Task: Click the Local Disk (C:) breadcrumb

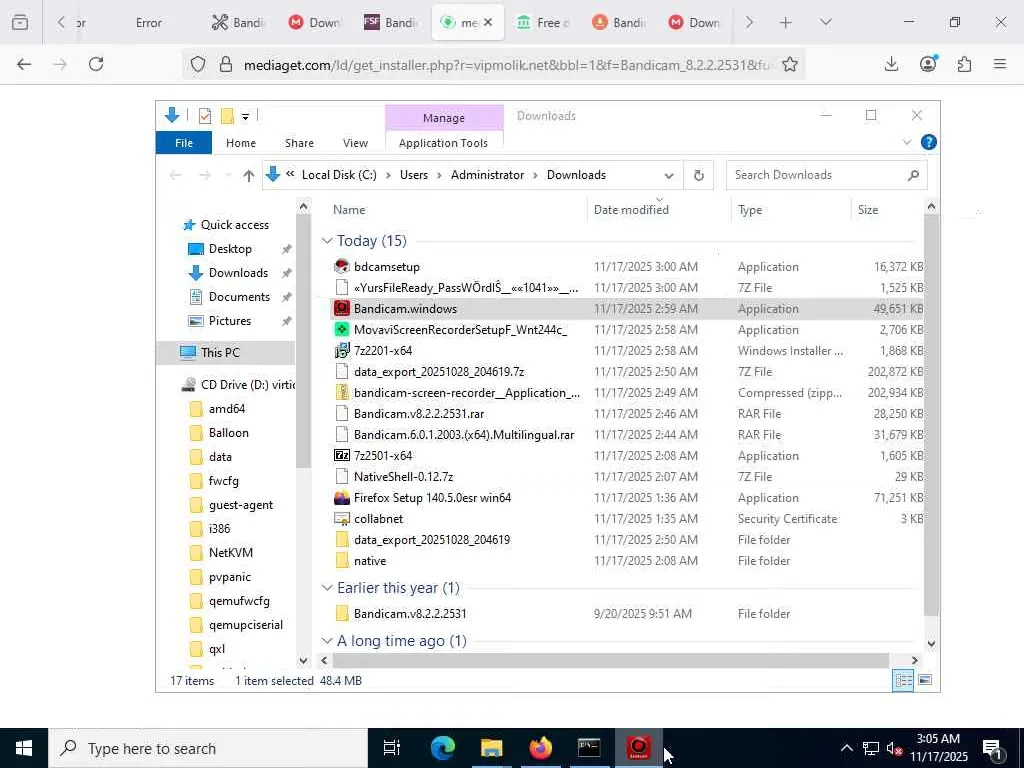Action: pos(339,175)
